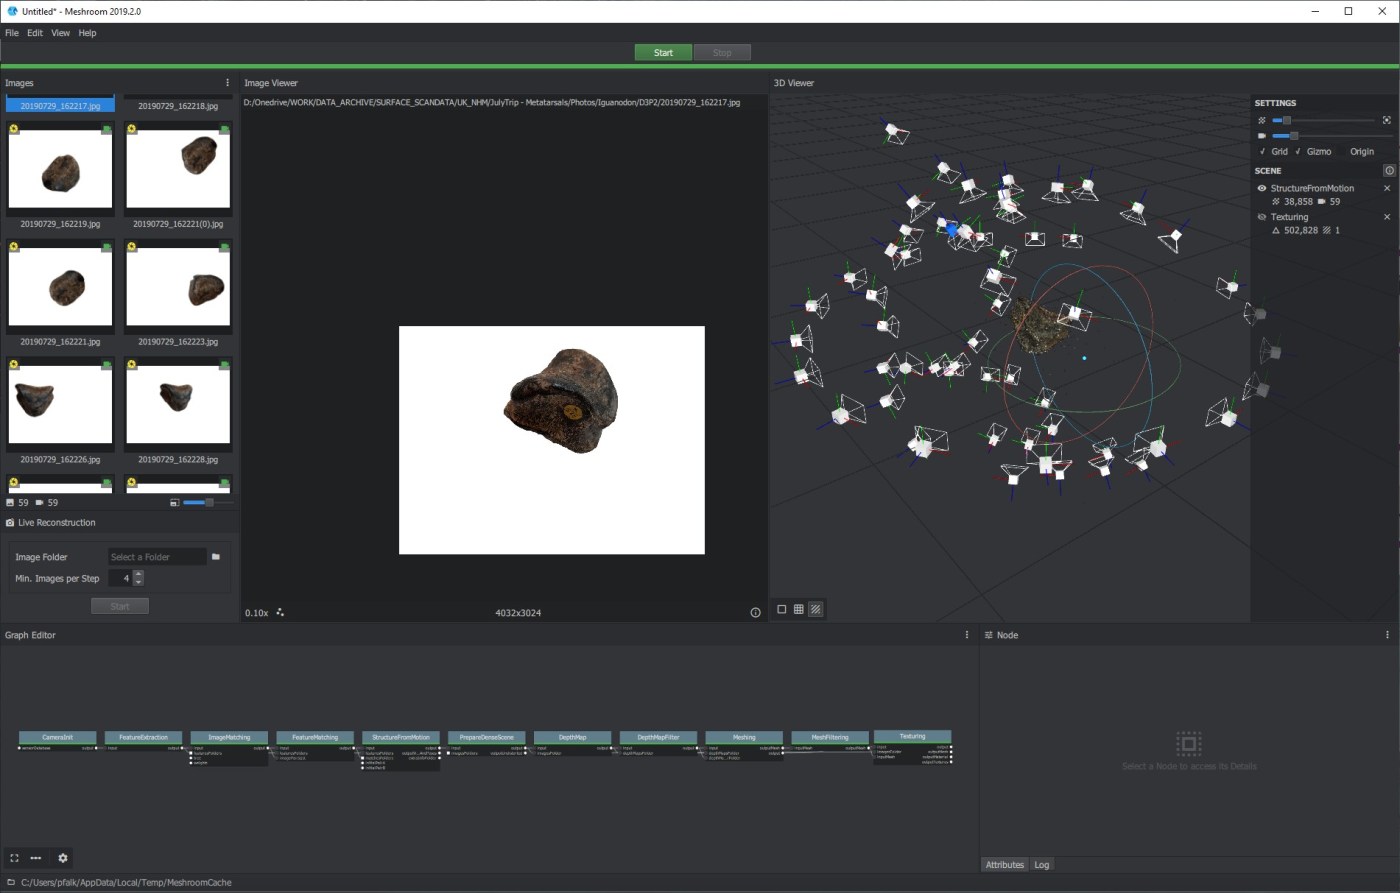Screen dimensions: 1400x893
Task: Open the Graph Editor overflow menu
Action: point(966,635)
